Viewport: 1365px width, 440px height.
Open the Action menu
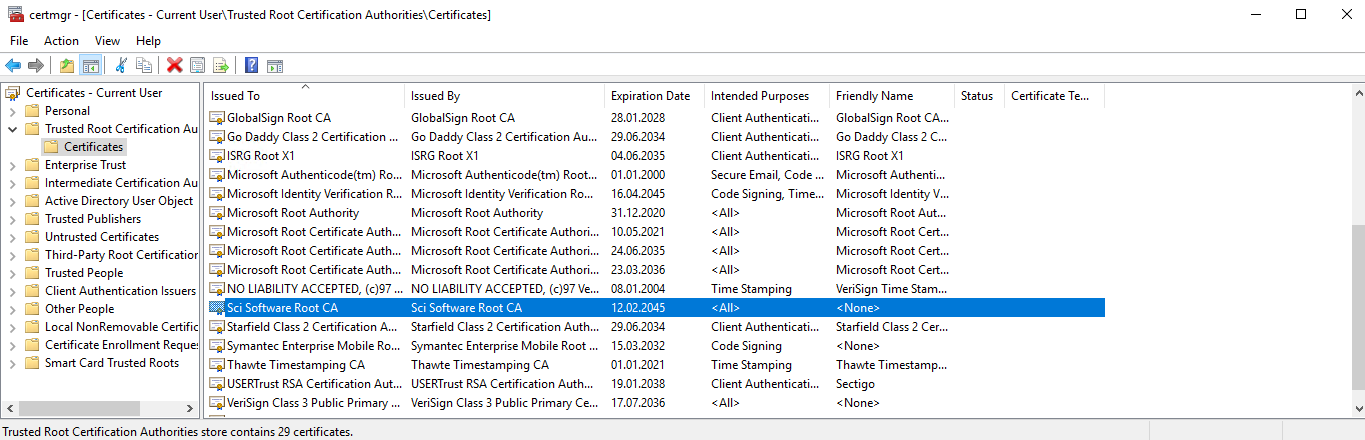coord(61,41)
